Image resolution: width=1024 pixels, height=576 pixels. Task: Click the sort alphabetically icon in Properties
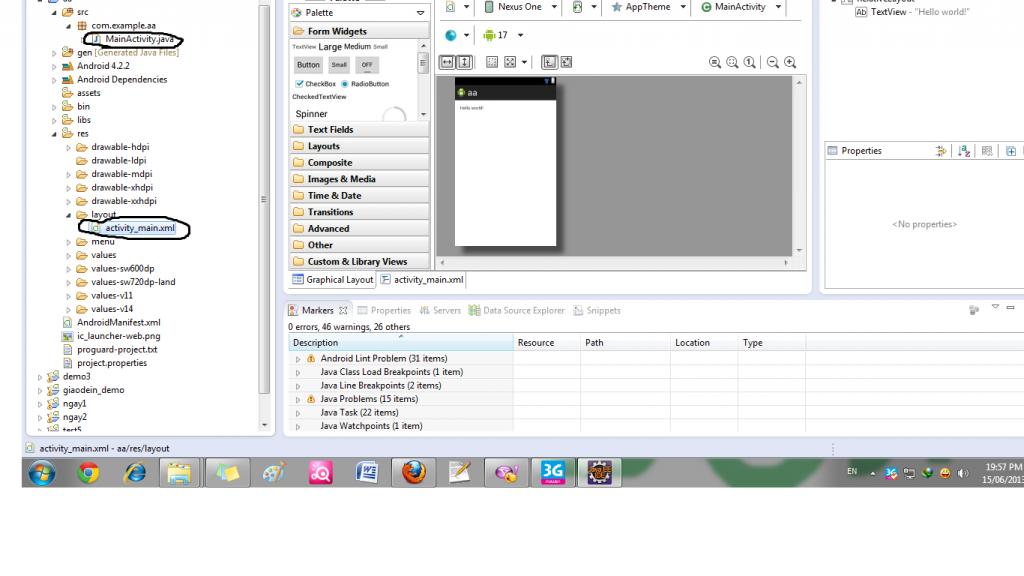pos(964,151)
